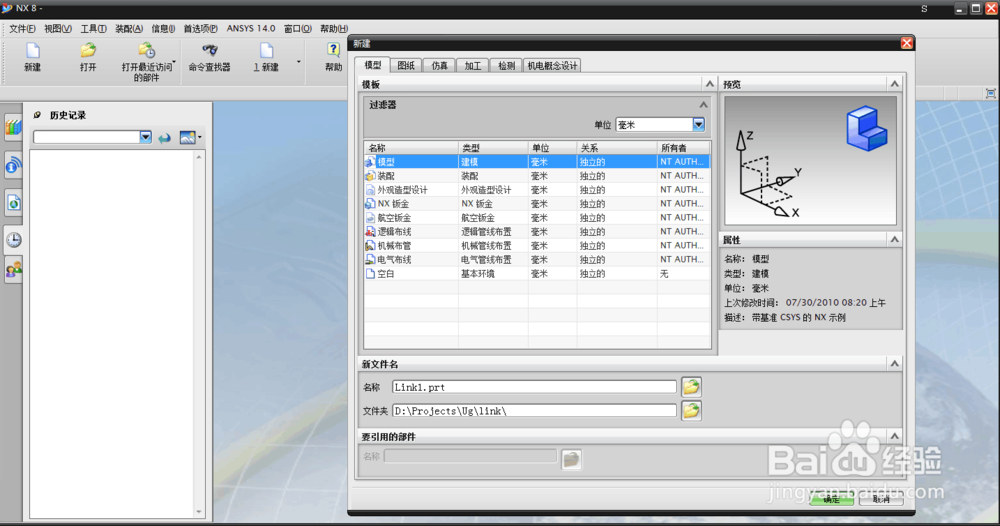The height and width of the screenshot is (526, 1000).
Task: Select the 外观造型设计 template row
Action: coord(536,190)
